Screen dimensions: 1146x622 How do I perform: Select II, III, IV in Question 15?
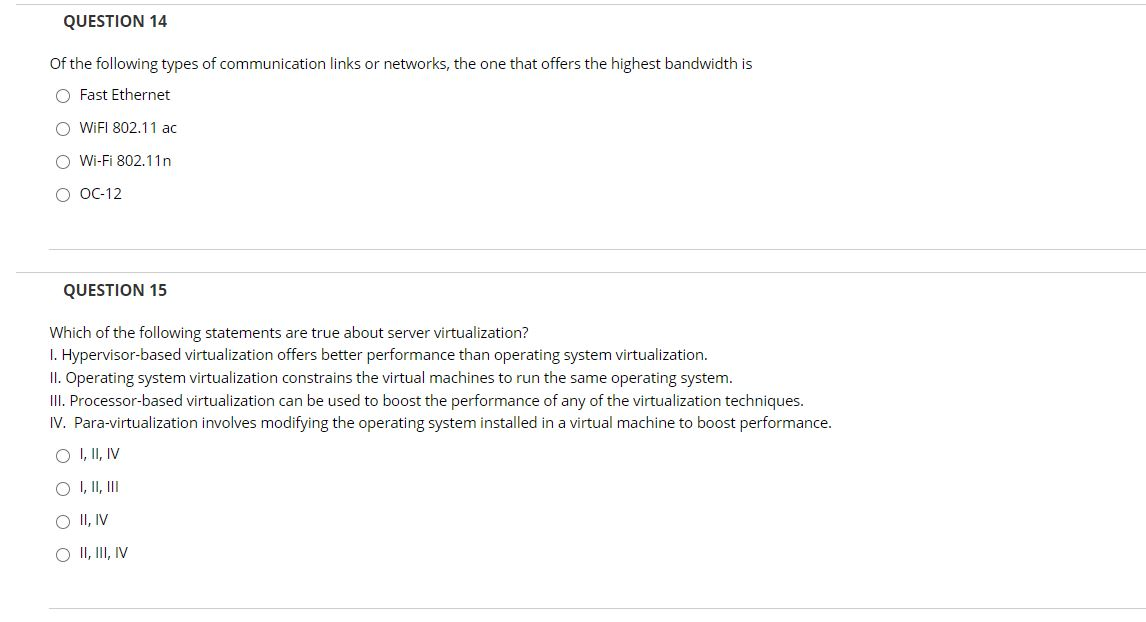[x=63, y=554]
